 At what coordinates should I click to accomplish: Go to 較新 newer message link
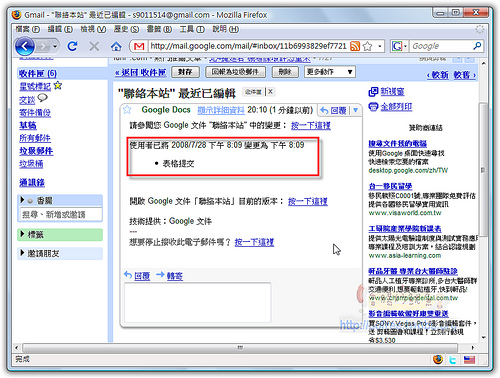438,75
